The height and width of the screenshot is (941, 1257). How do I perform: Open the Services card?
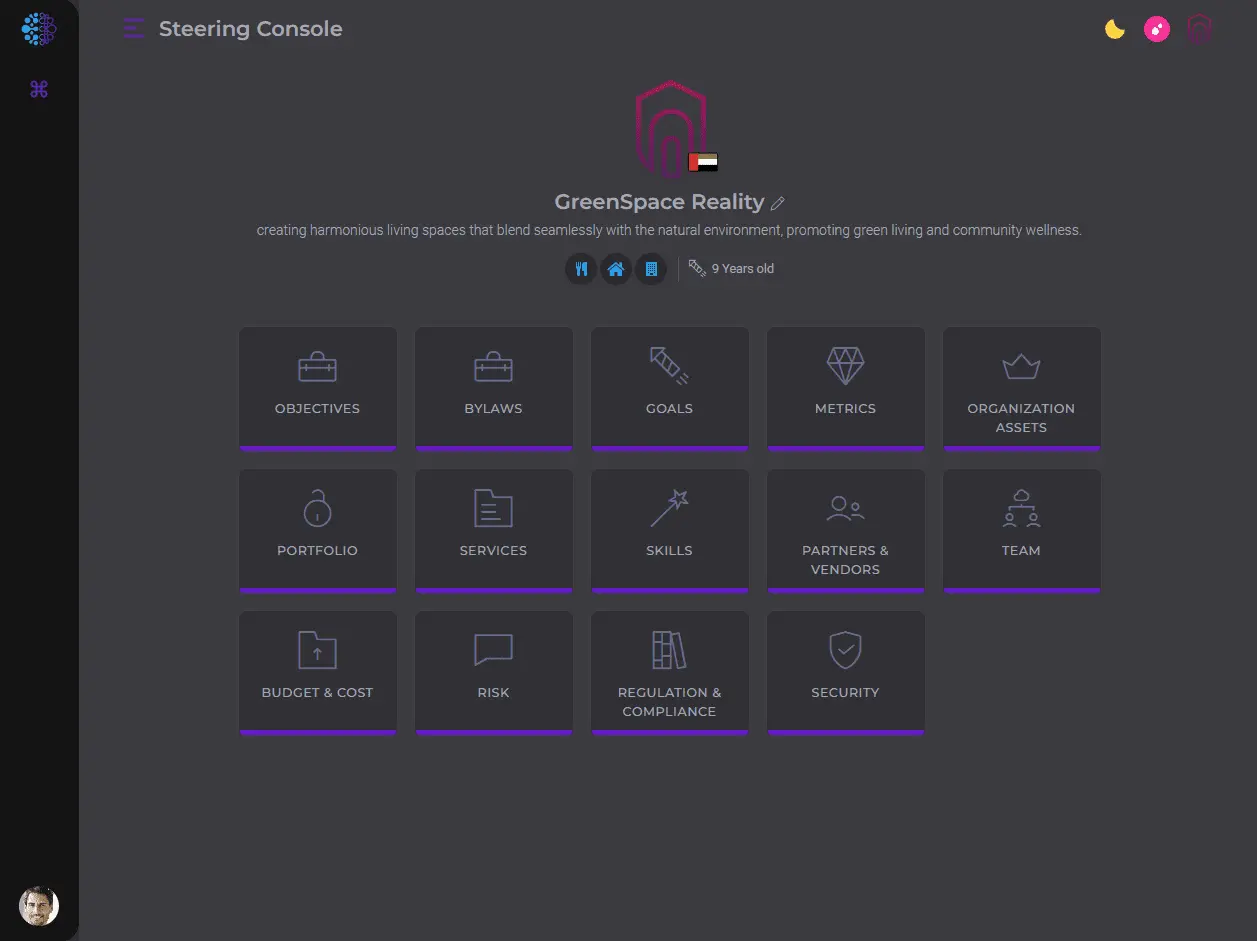494,531
